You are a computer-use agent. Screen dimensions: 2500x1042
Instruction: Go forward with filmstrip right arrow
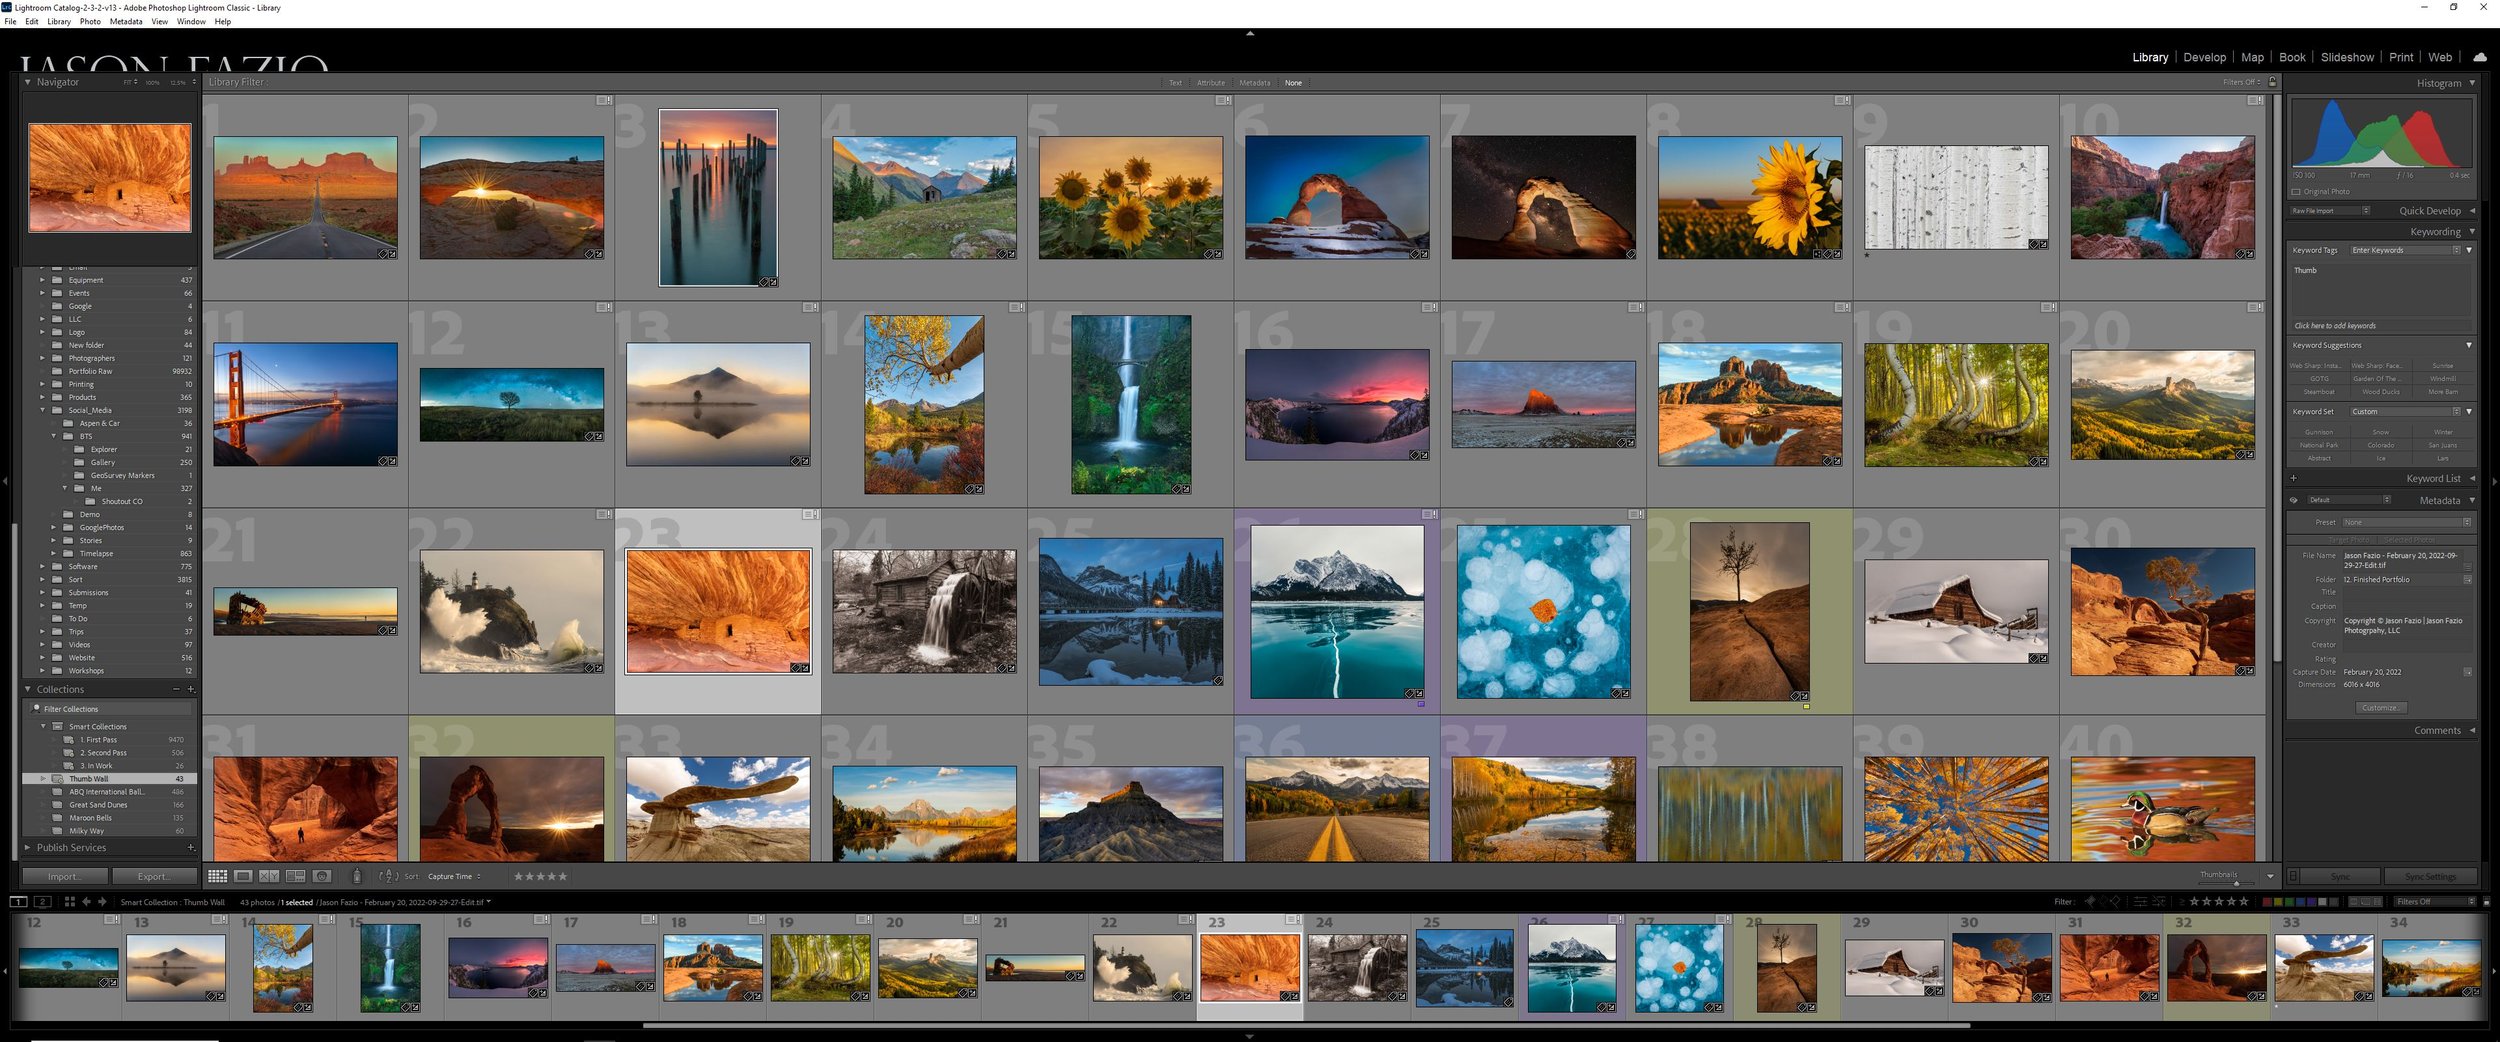point(102,902)
